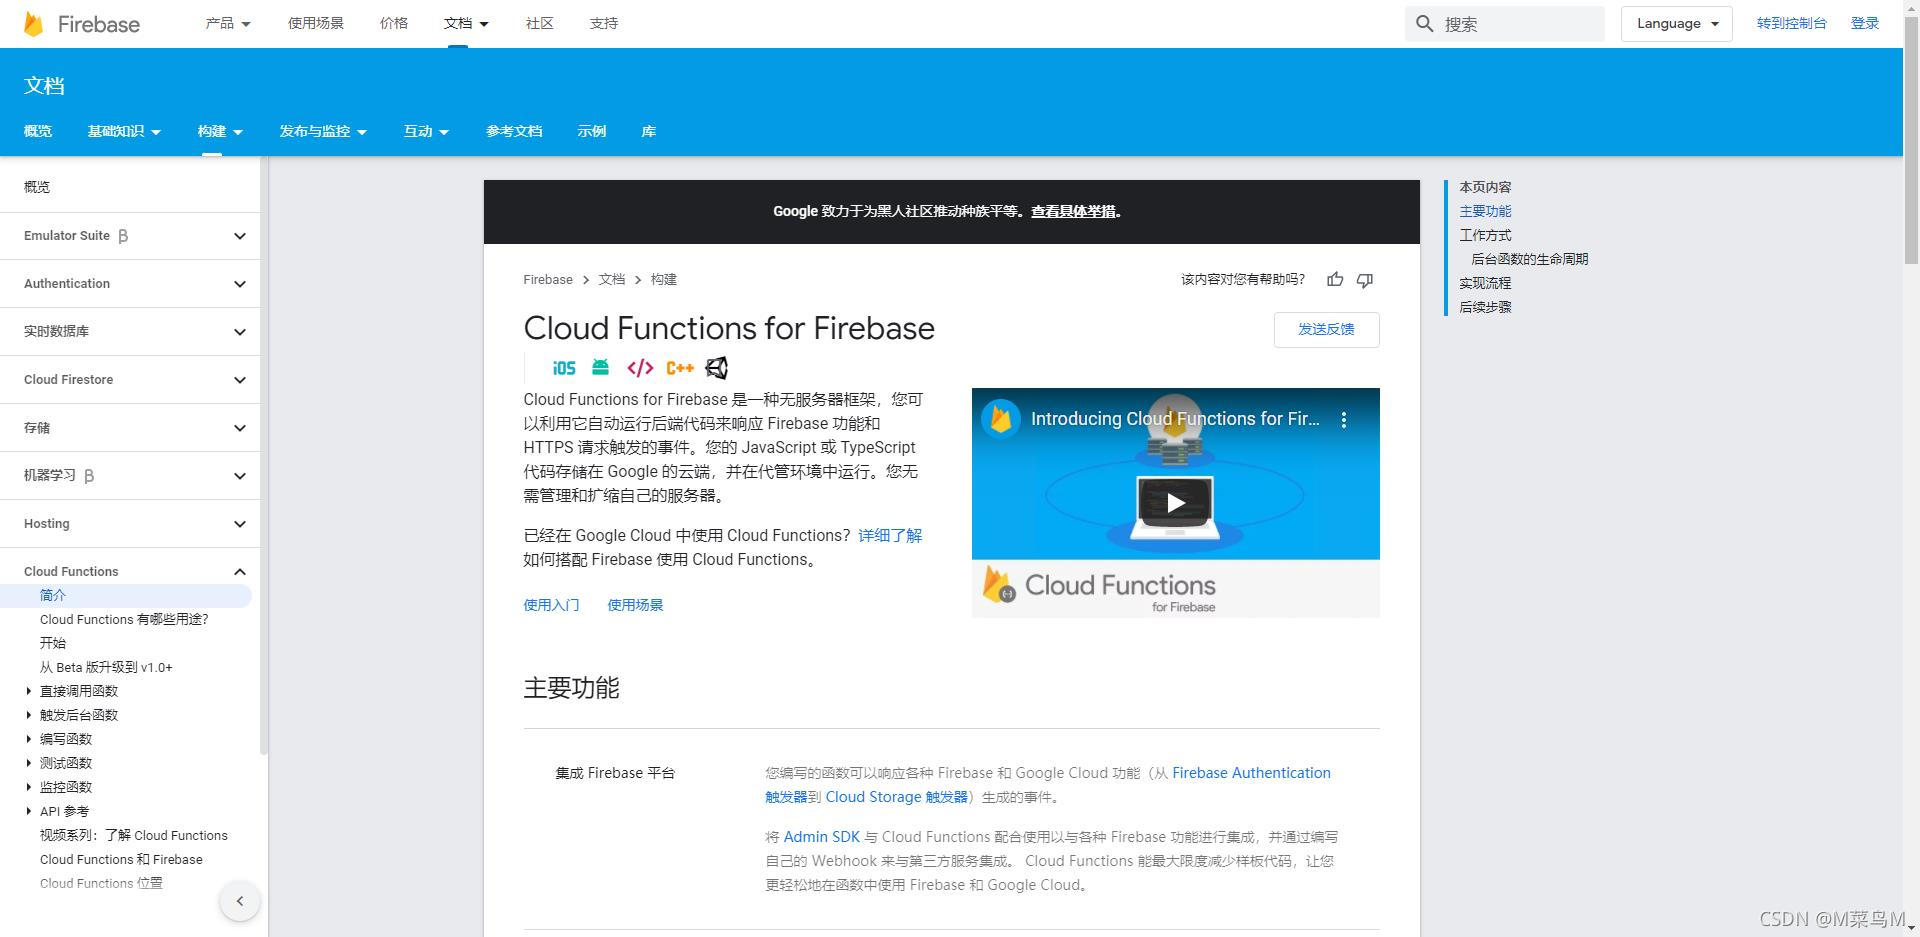Click the thumbs up helpful icon
The width and height of the screenshot is (1920, 937).
(1335, 280)
